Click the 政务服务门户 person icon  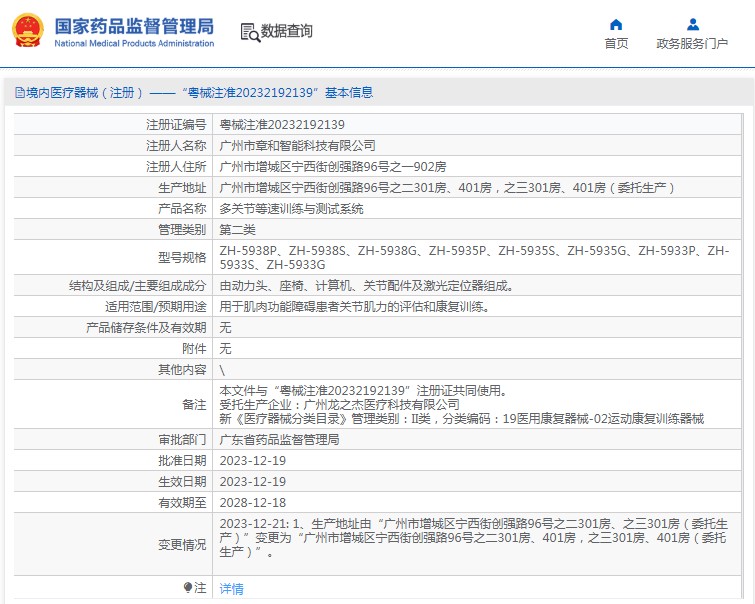[692, 24]
